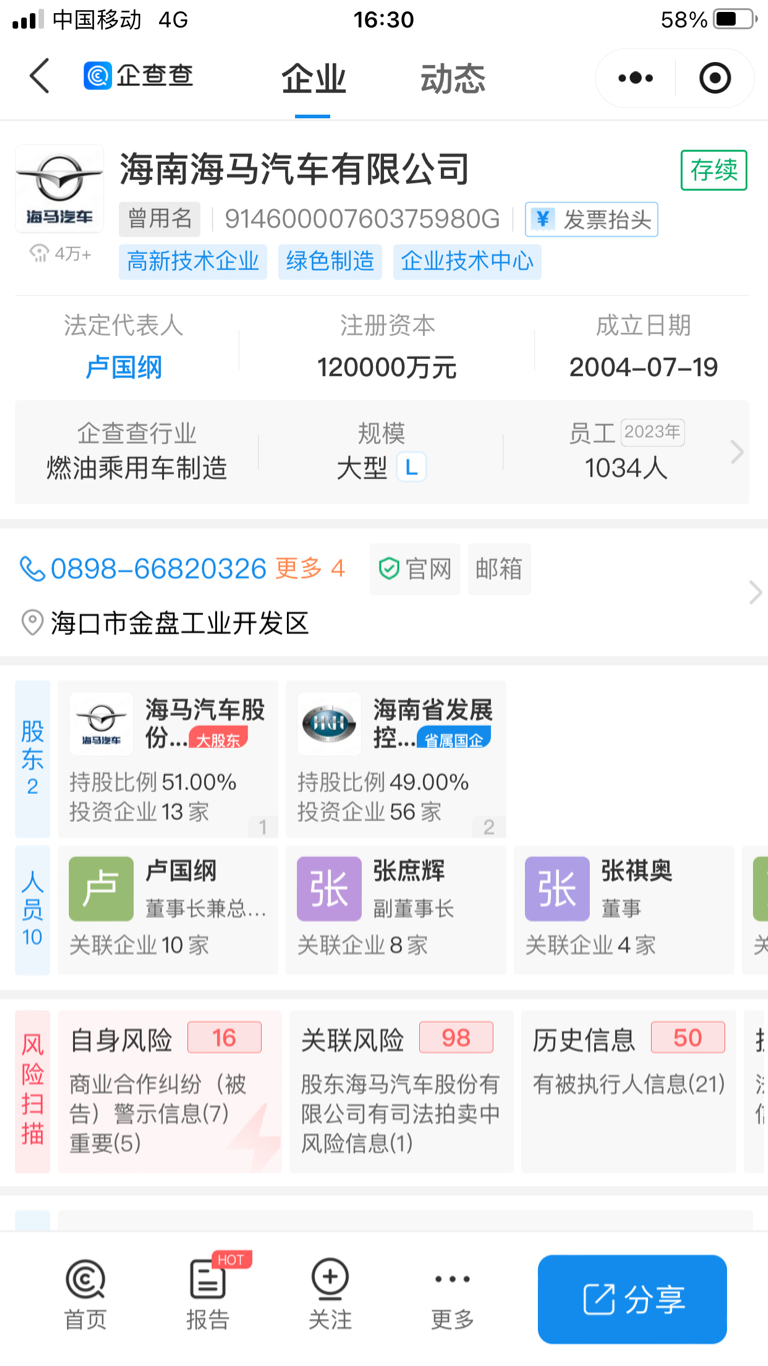Open shareholder 海马汽车股份 card
Screen dimensions: 768x1366
tap(168, 759)
